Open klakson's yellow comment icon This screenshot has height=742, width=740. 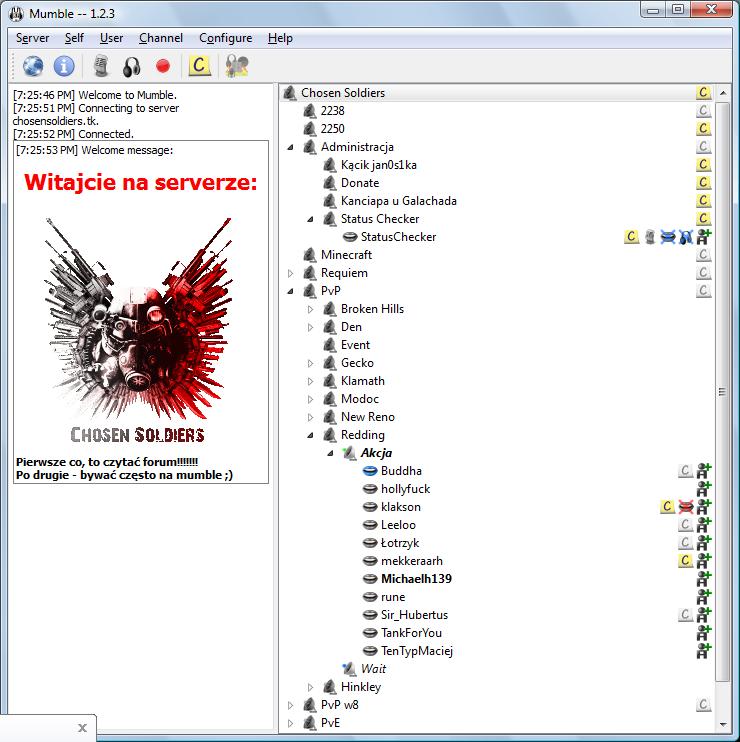[x=668, y=506]
